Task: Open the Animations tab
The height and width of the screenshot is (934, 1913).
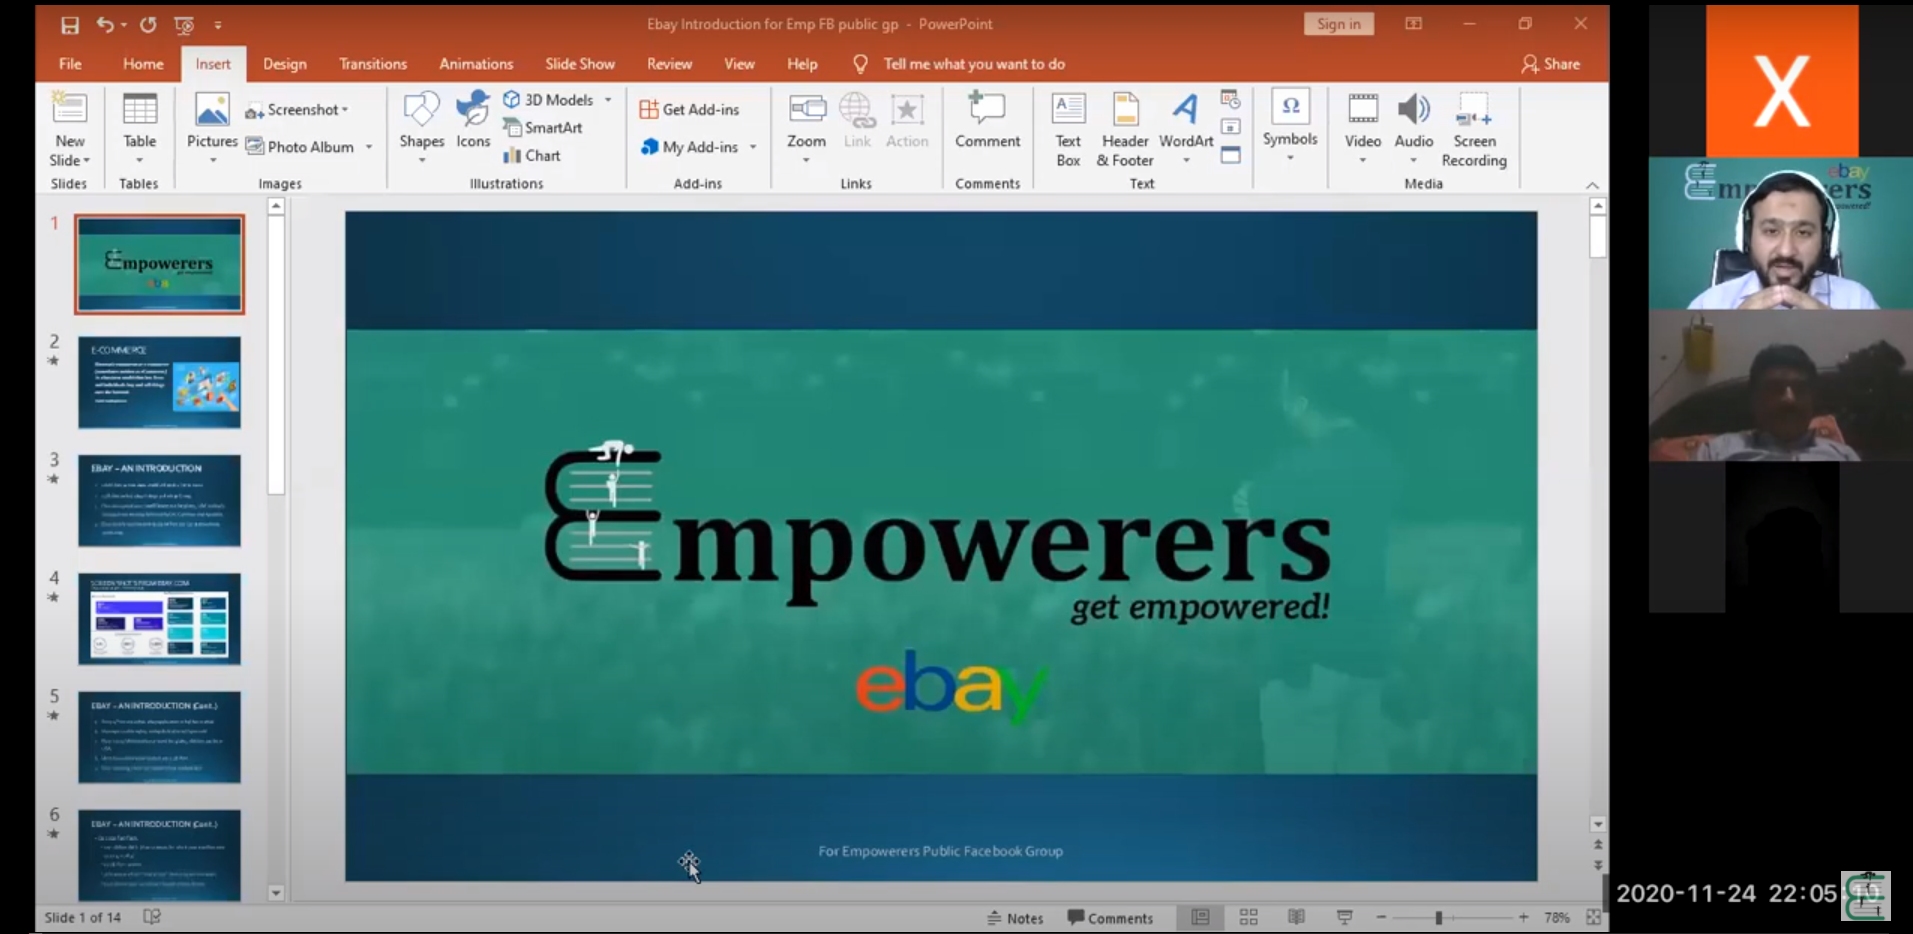Action: (x=476, y=64)
